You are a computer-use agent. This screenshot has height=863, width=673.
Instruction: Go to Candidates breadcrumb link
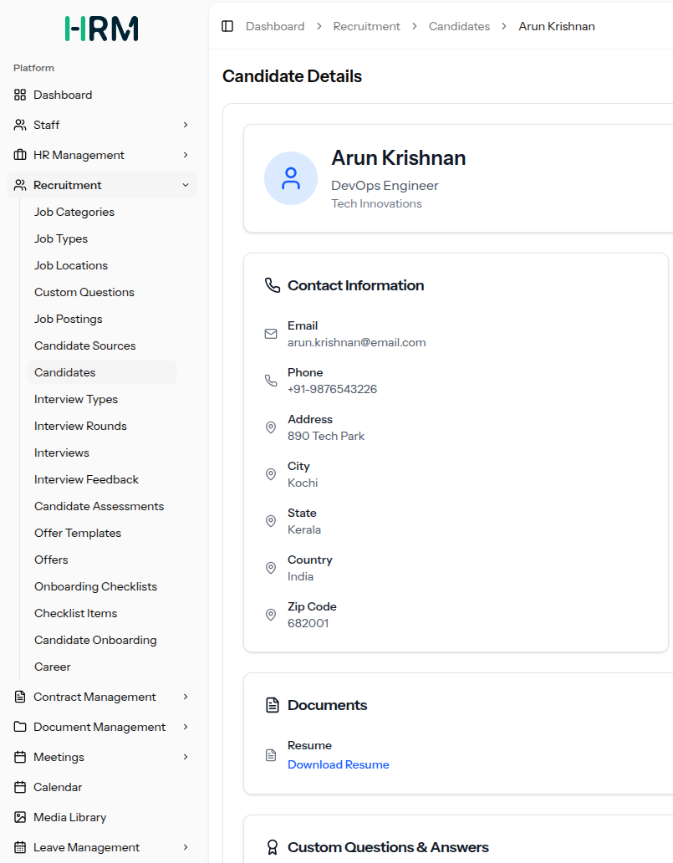pyautogui.click(x=459, y=26)
